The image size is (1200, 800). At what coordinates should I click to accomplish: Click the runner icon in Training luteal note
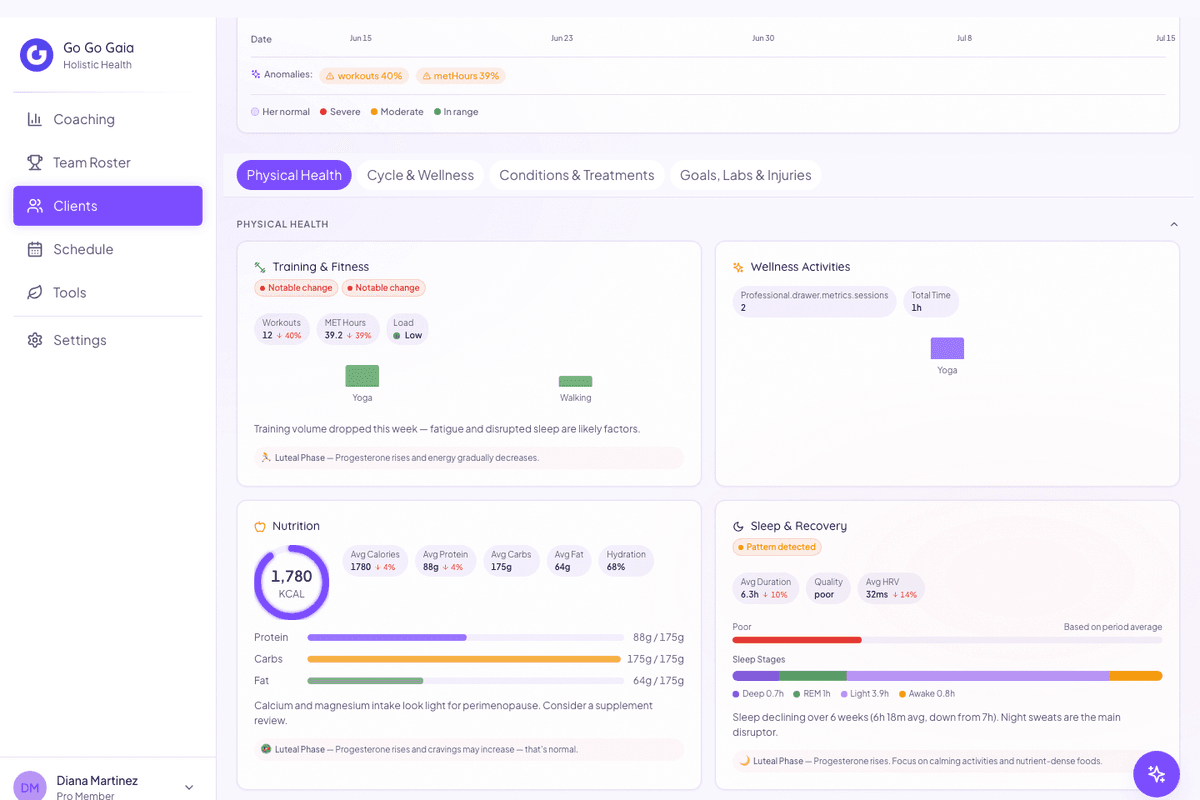pos(266,457)
